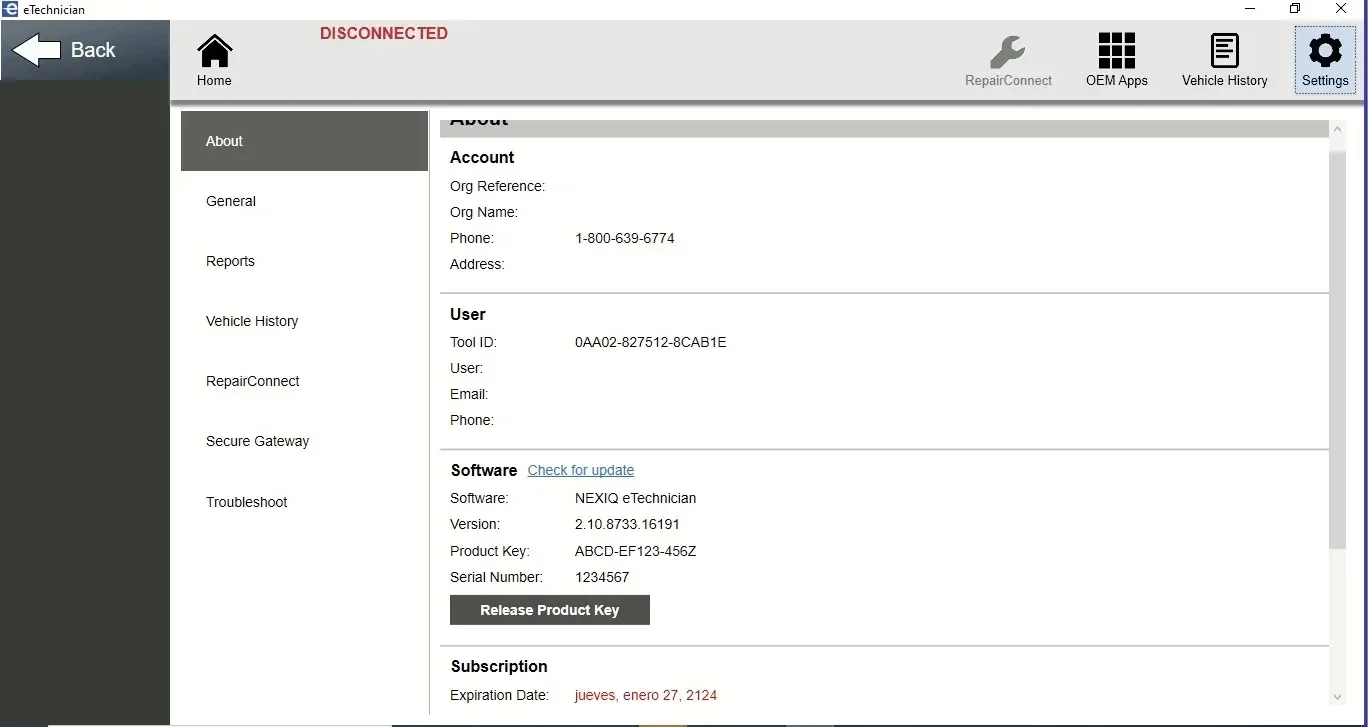Viewport: 1368px width, 727px height.
Task: Click the DISCONNECTED status label
Action: tap(384, 33)
